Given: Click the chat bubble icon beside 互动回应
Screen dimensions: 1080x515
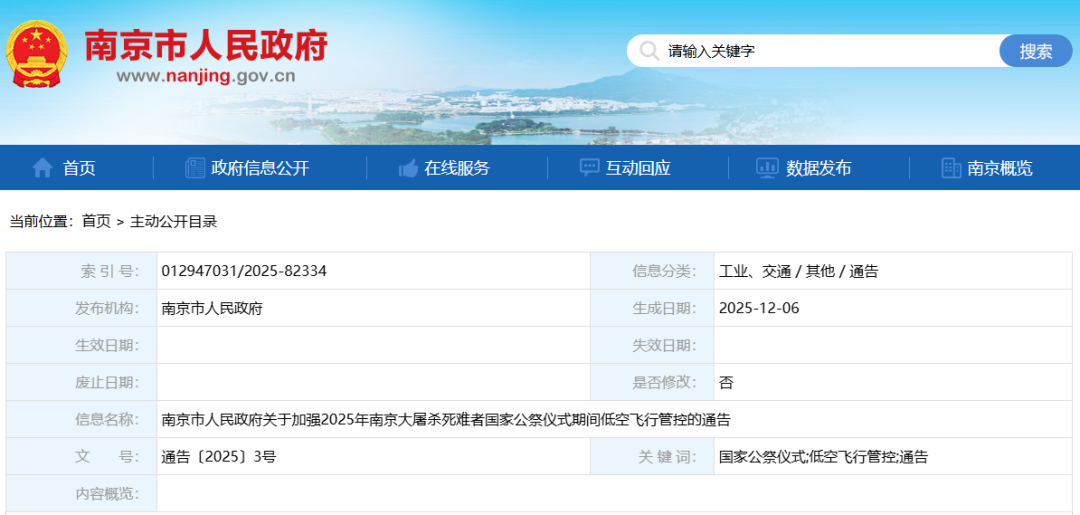Looking at the screenshot, I should [590, 168].
